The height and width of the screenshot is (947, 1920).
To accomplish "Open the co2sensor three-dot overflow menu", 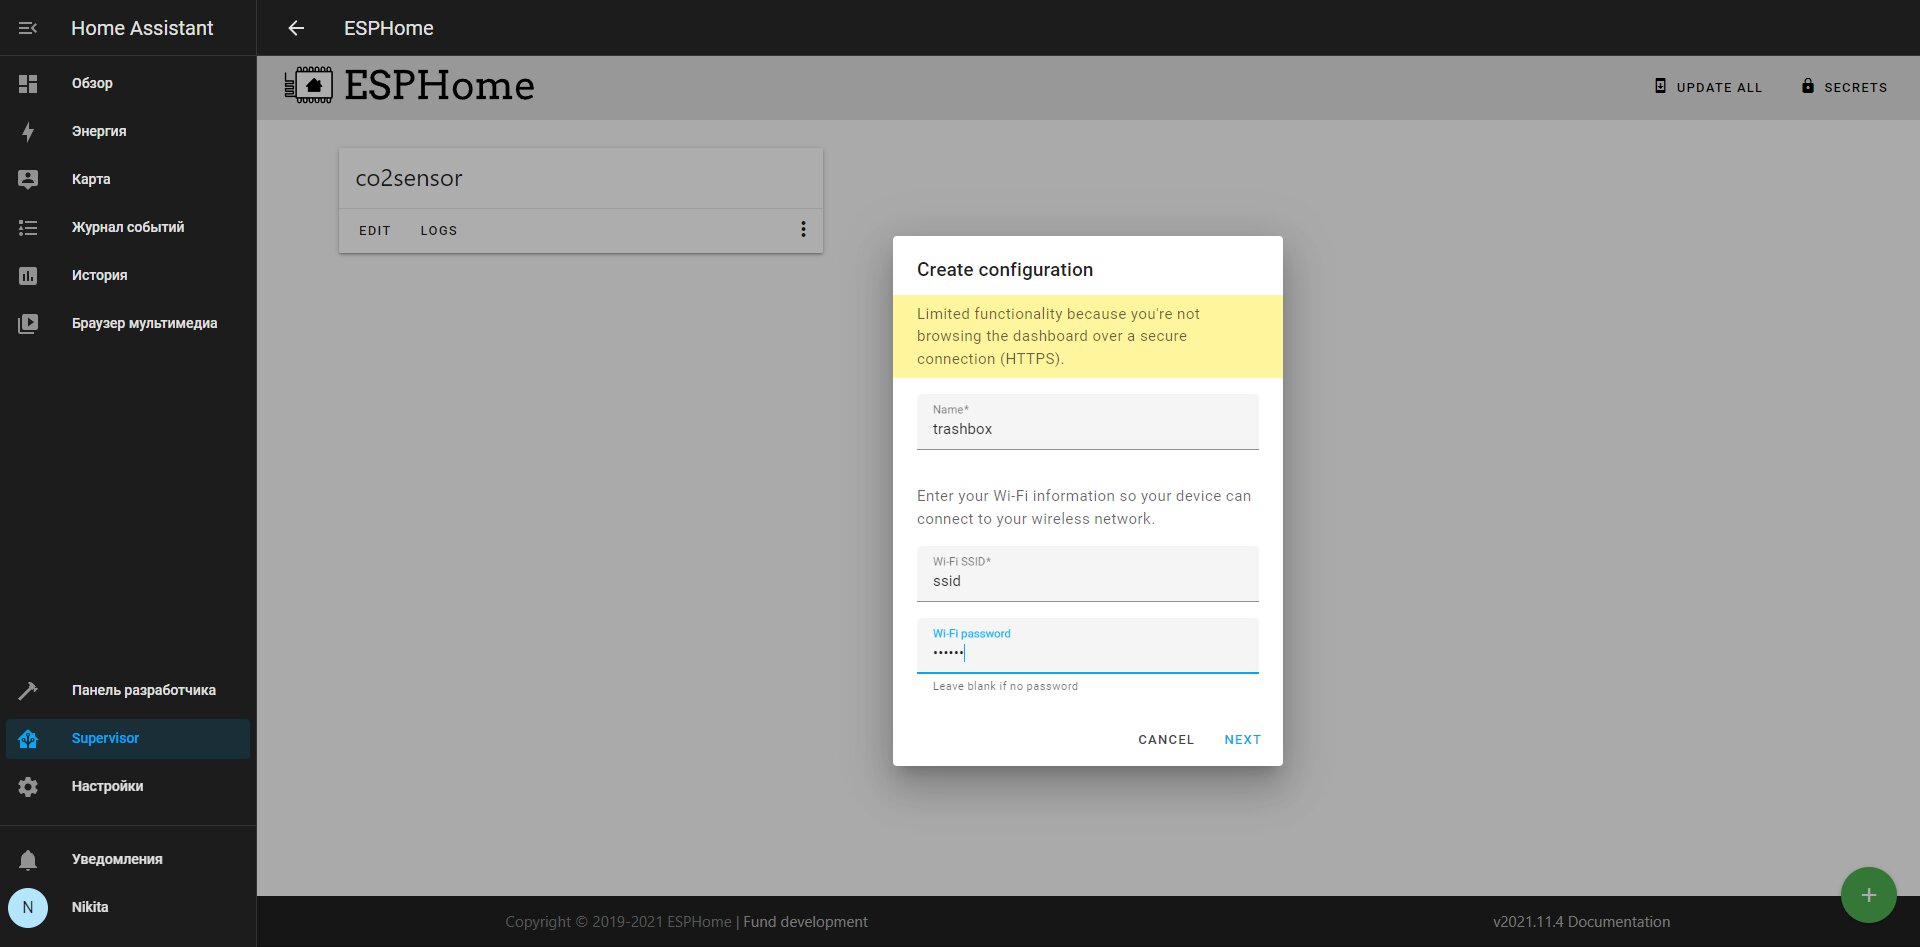I will 803,229.
